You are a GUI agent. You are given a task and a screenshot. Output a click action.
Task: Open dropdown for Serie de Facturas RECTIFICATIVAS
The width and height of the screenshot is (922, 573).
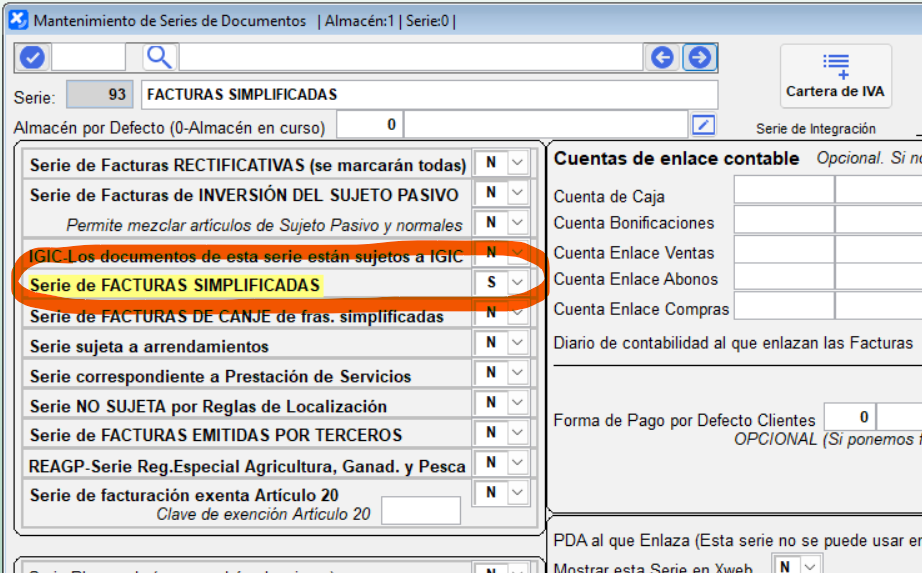517,163
